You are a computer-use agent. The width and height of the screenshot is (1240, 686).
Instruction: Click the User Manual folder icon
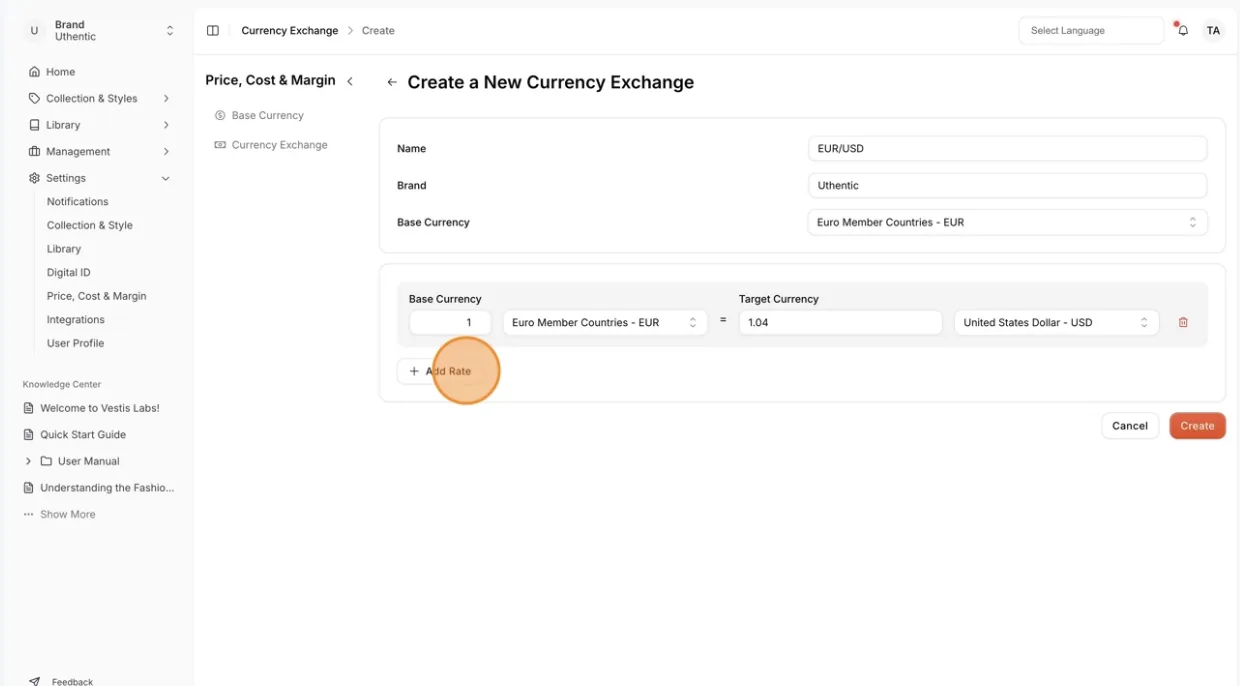click(x=46, y=461)
